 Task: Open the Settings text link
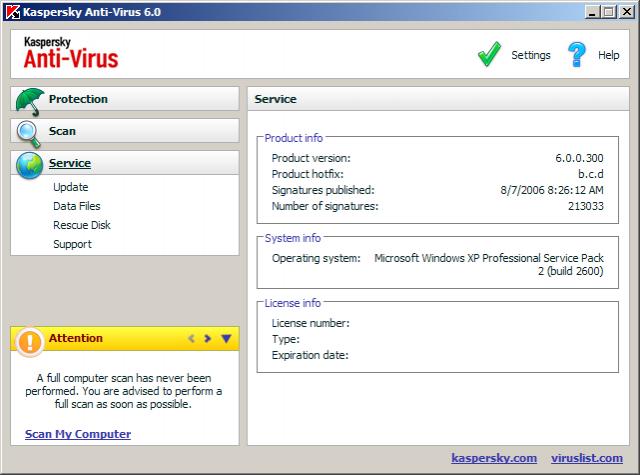click(x=531, y=55)
